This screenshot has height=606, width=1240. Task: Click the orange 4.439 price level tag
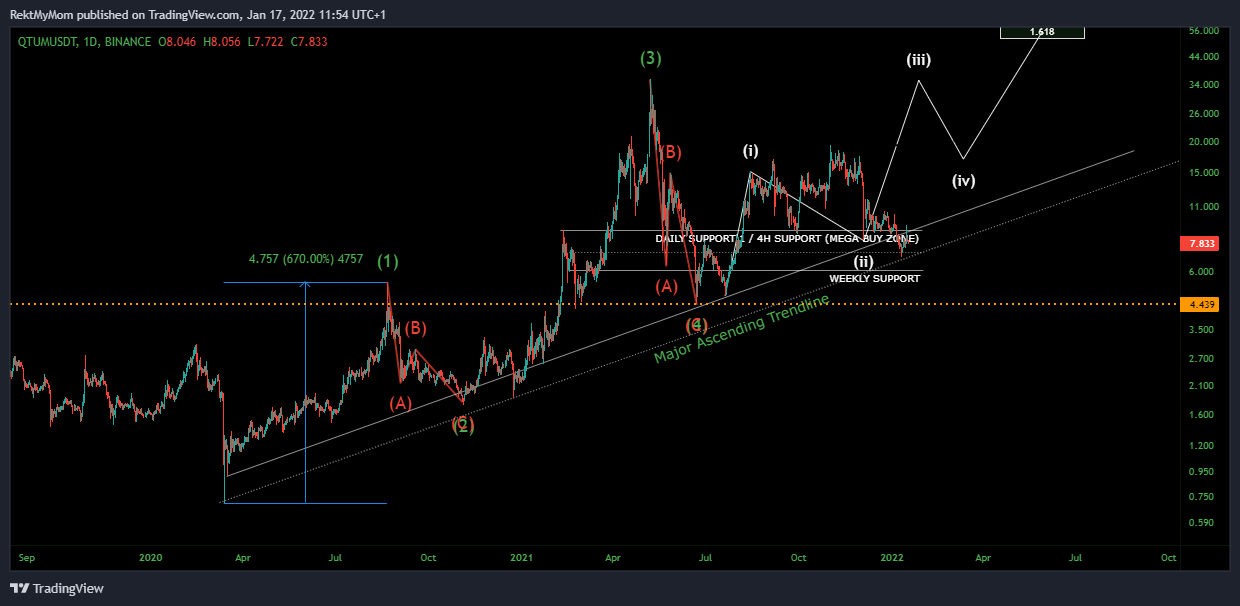[1197, 304]
